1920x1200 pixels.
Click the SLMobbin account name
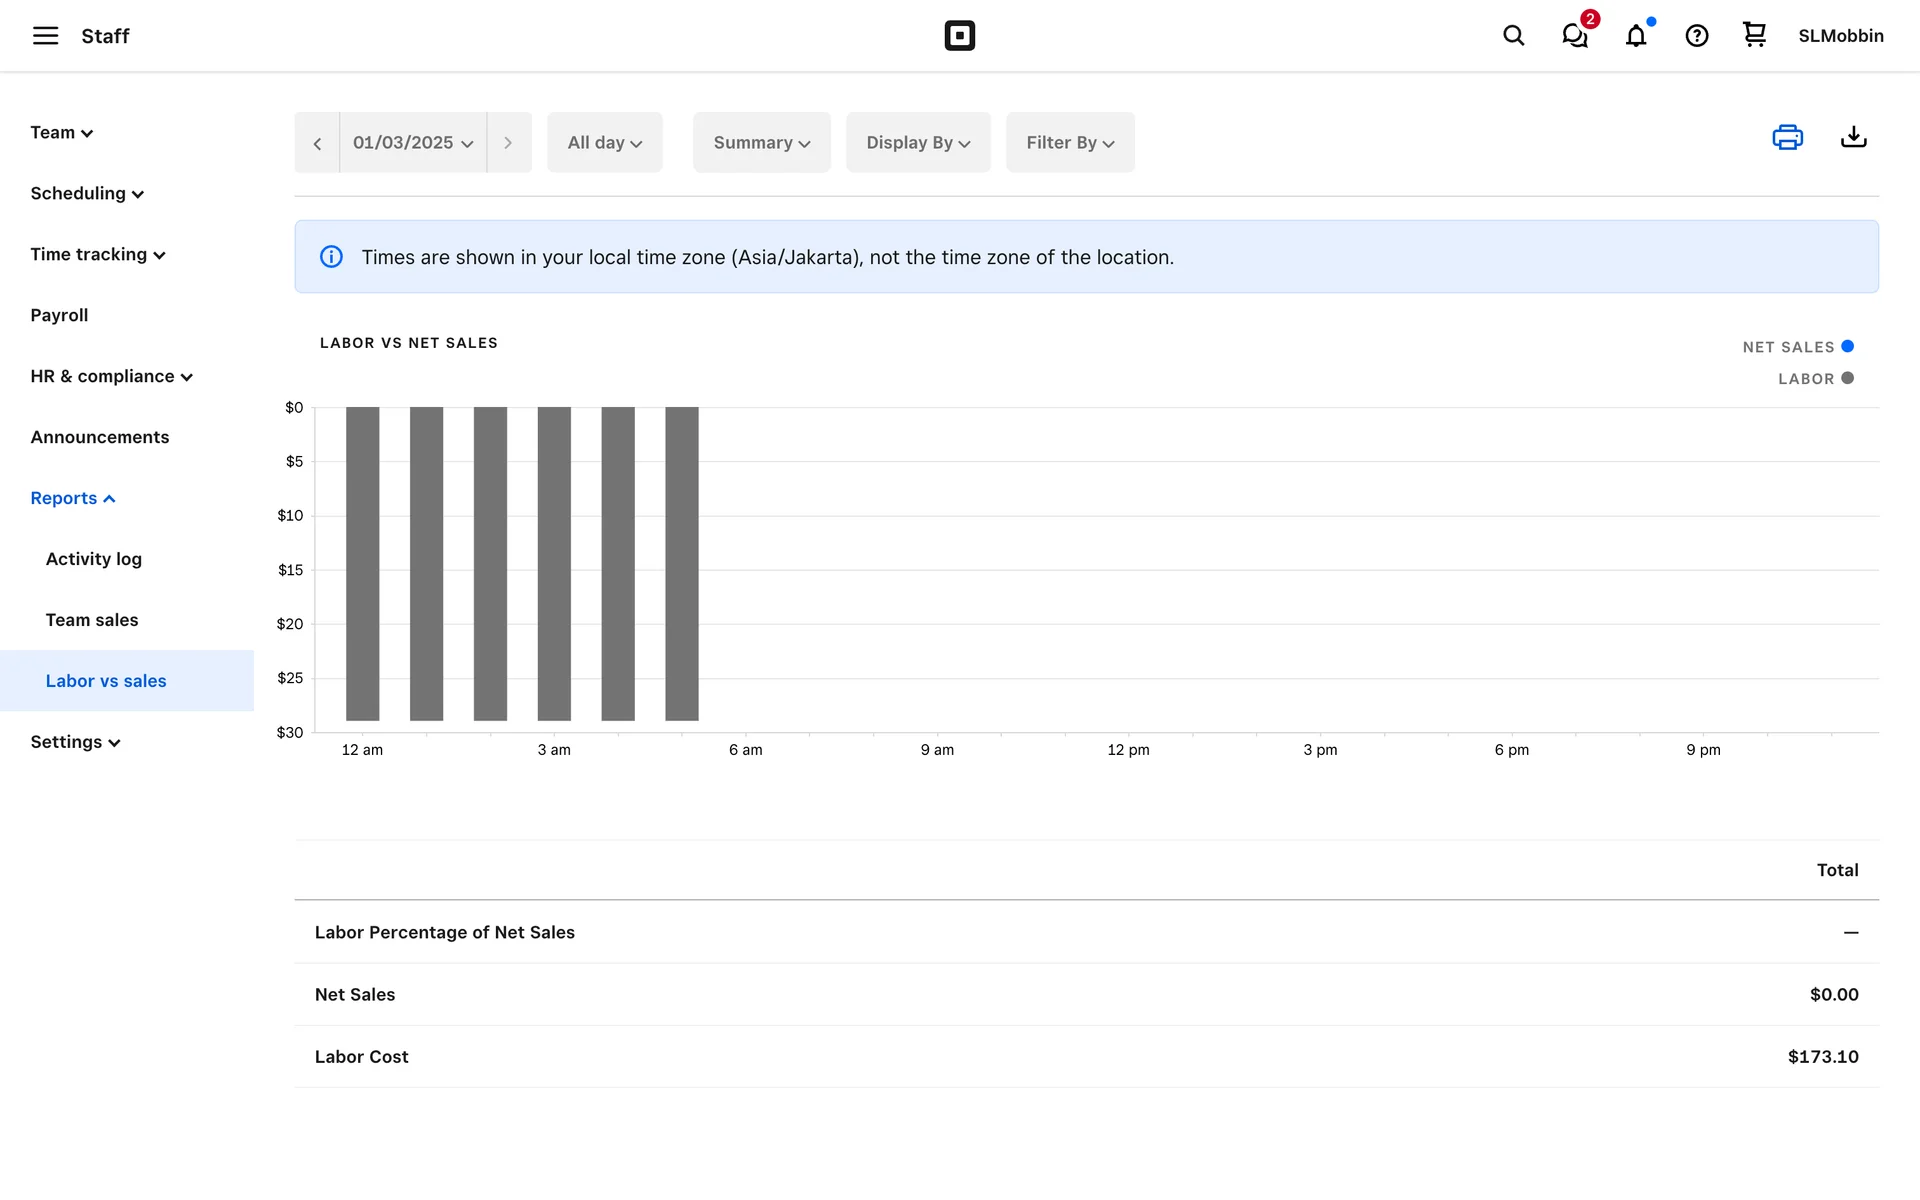[x=1840, y=36]
